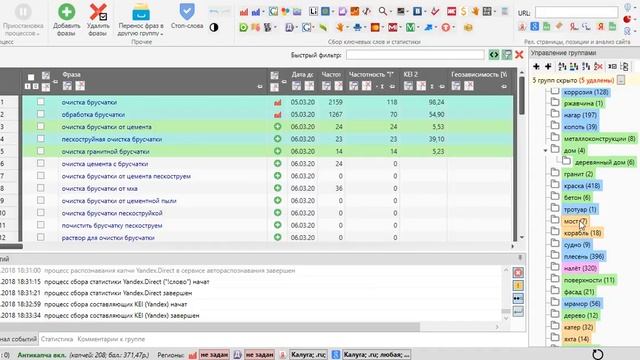
Task: Check the box for раствор для очистки брусчатки
Action: click(40, 237)
